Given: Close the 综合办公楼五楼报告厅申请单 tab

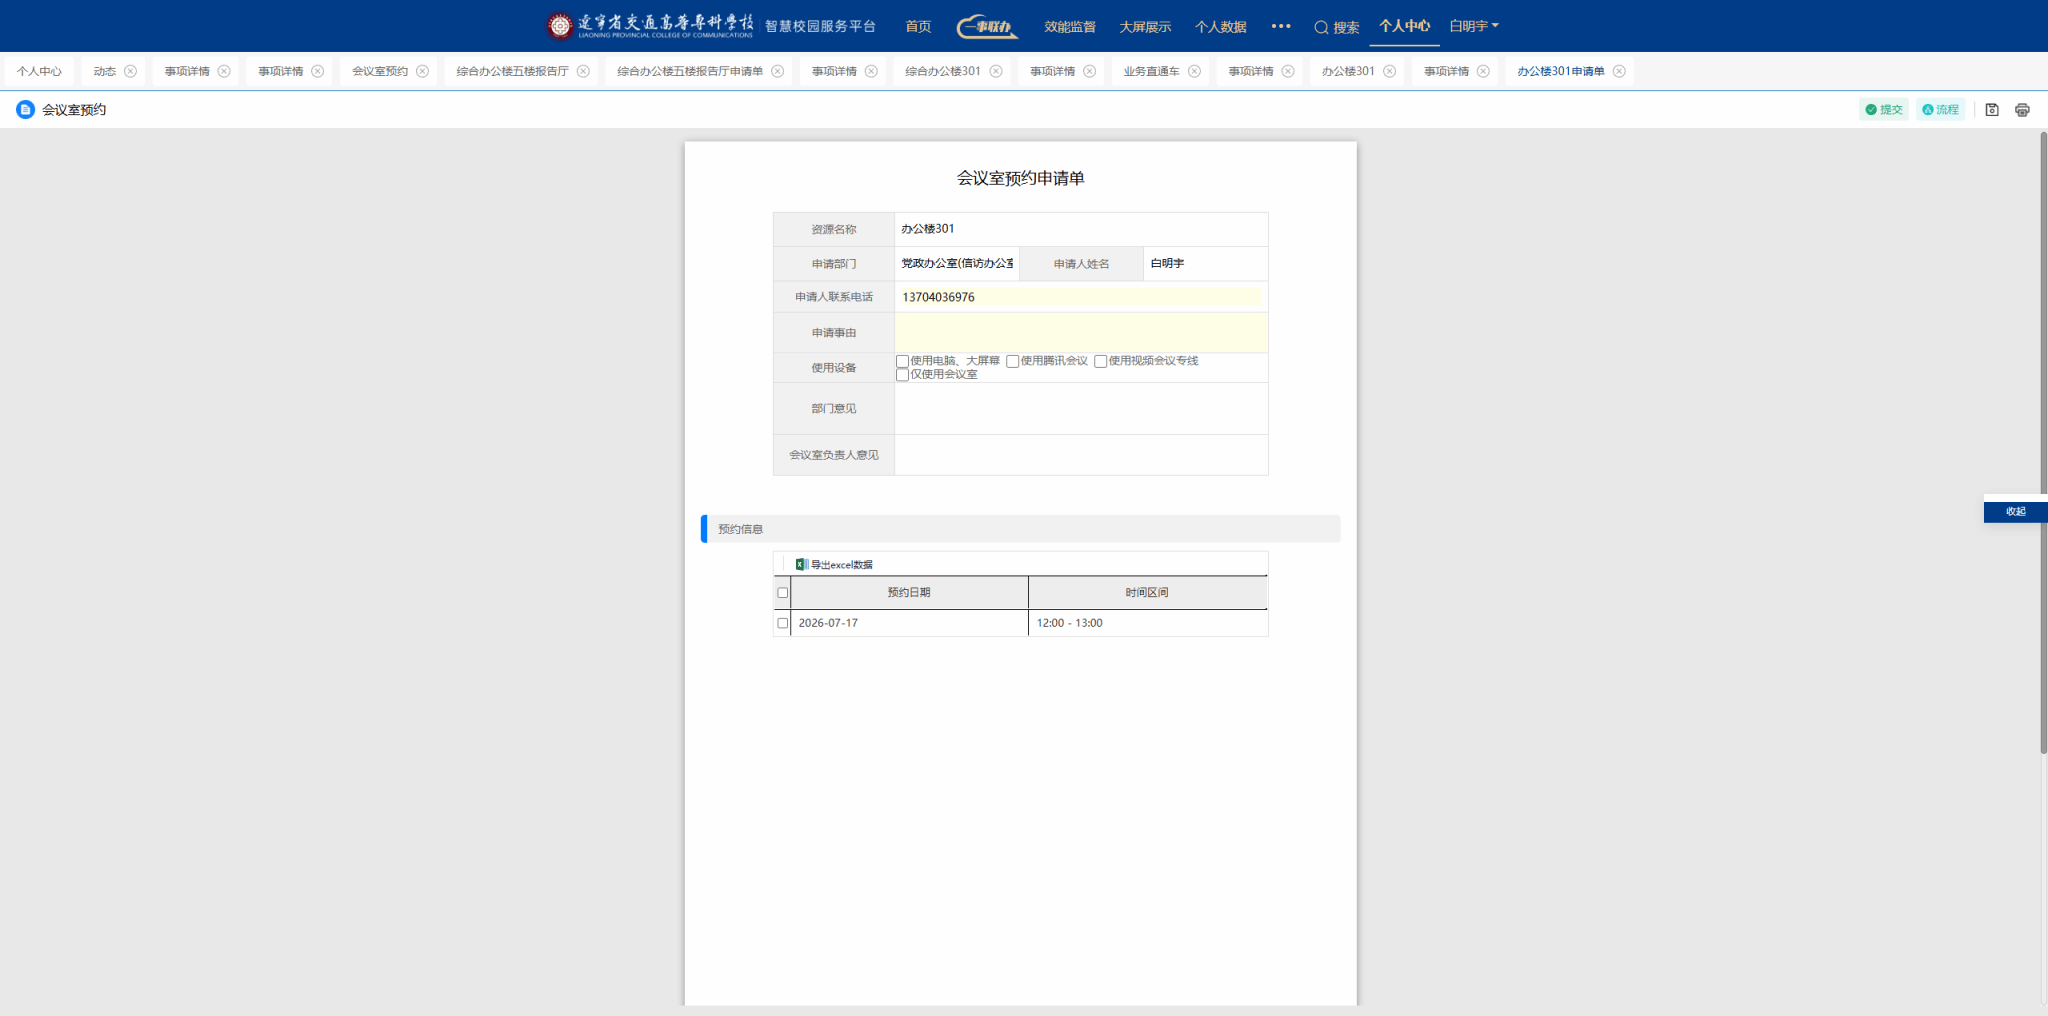Looking at the screenshot, I should click(x=777, y=71).
